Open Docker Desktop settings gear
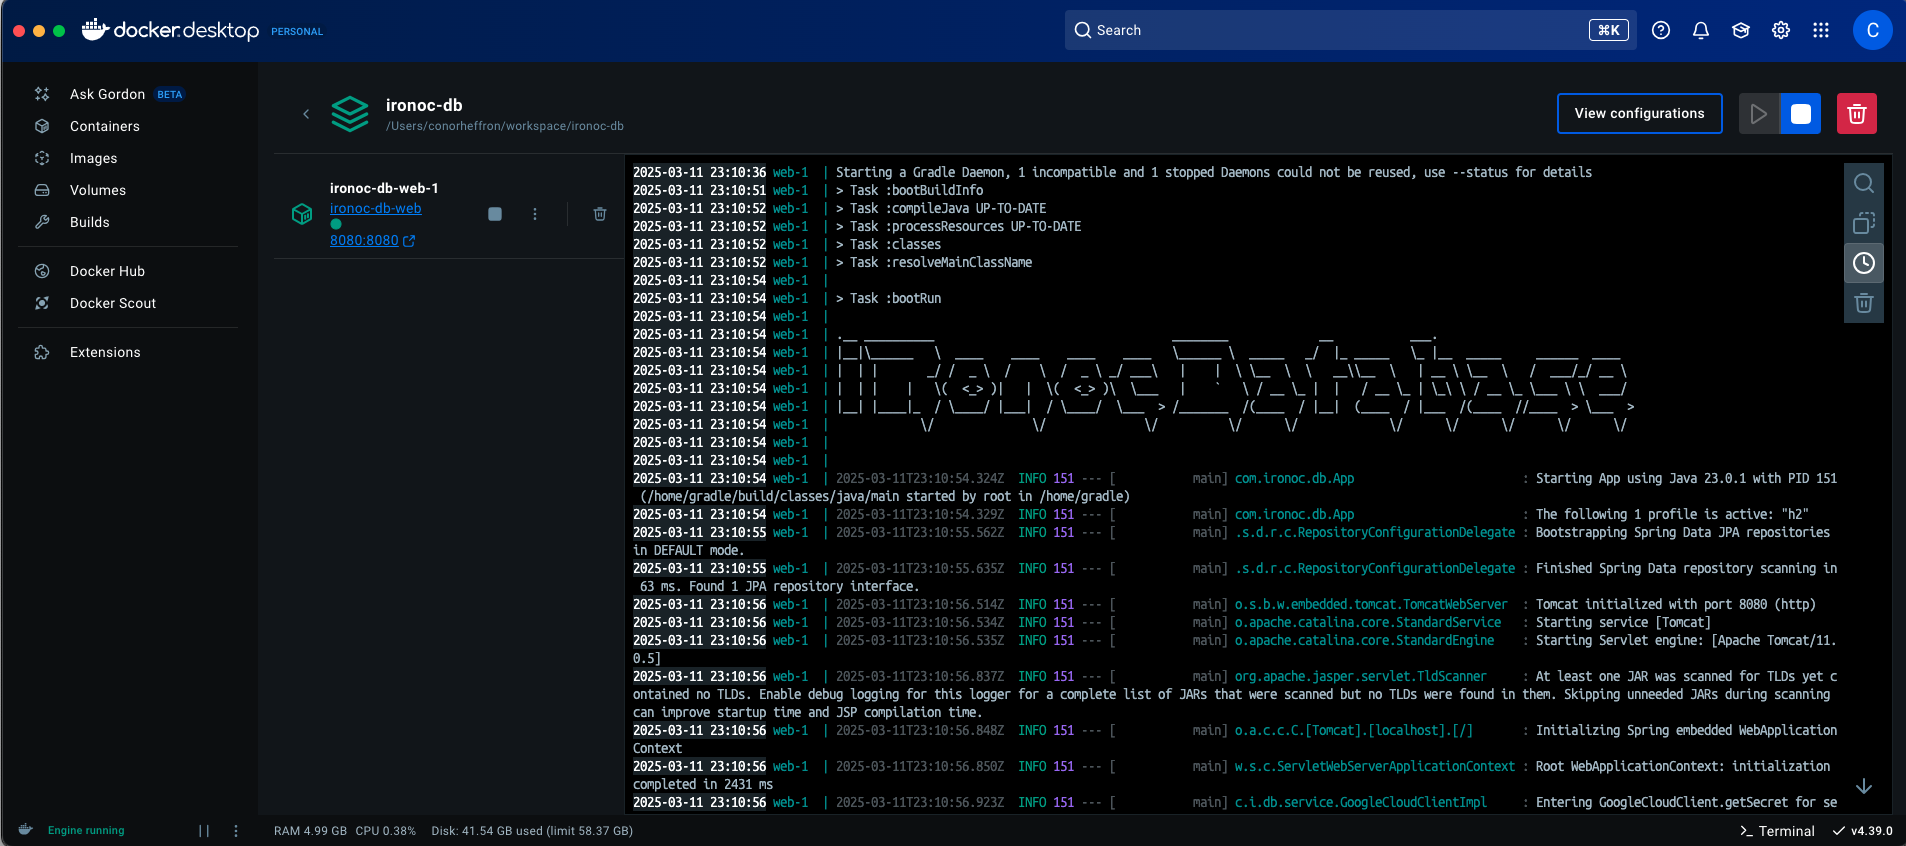 1780,30
